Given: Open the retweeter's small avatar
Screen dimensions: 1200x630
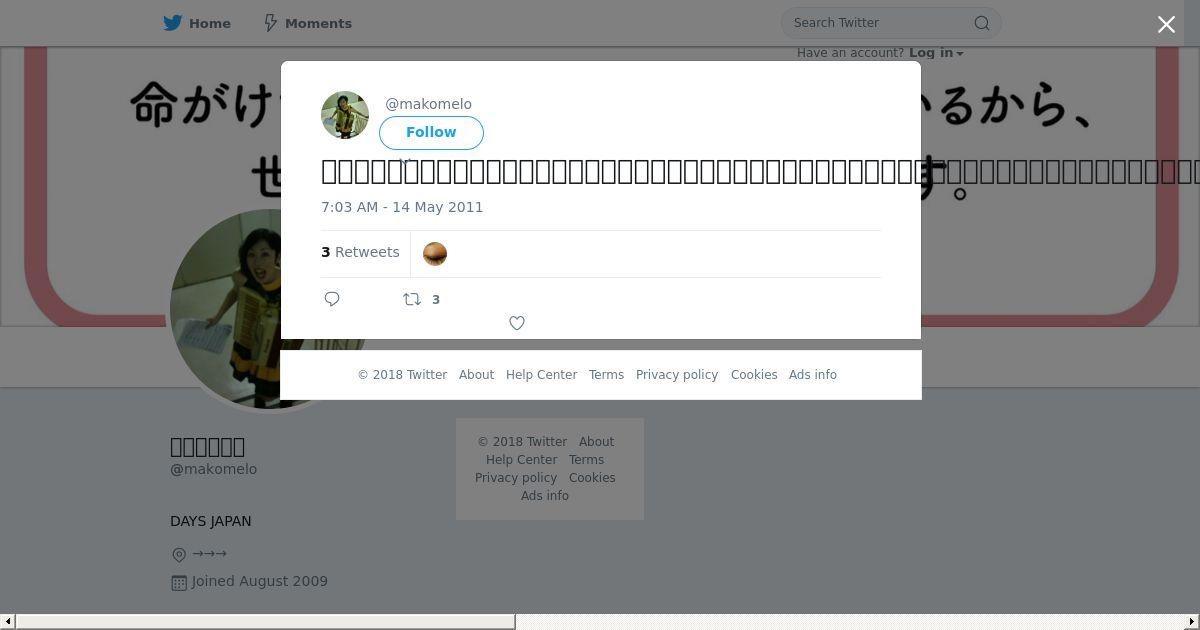Looking at the screenshot, I should click(x=435, y=254).
